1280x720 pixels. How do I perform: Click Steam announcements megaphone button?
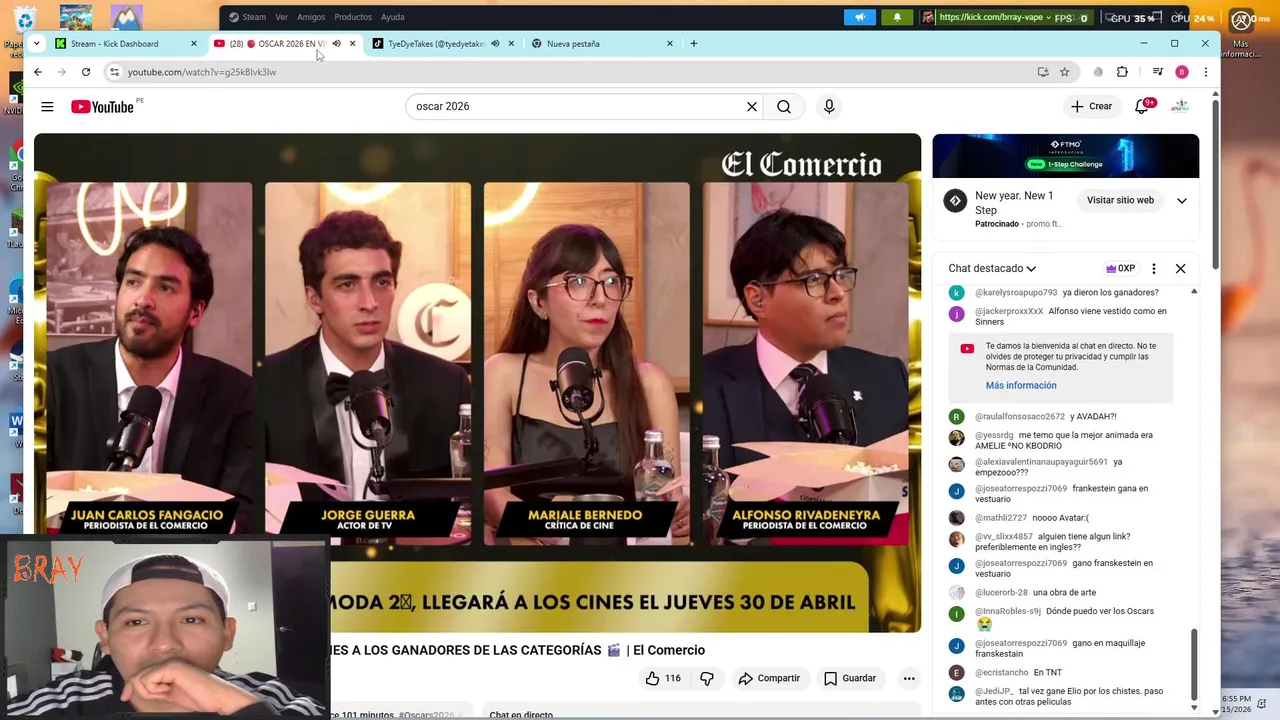coord(860,17)
